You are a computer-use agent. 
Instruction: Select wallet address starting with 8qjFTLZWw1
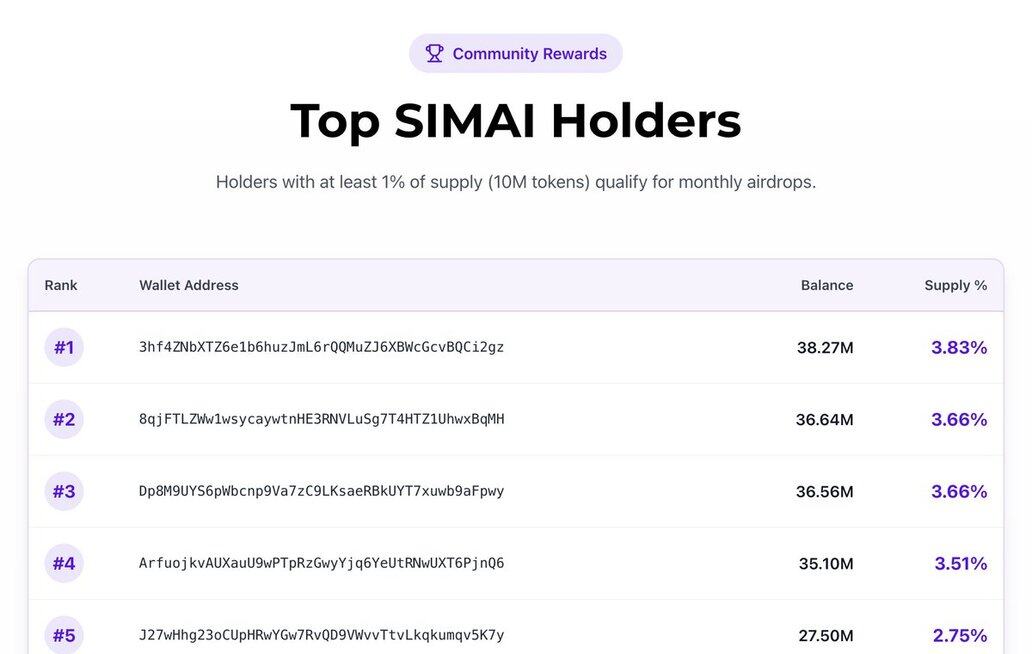pos(321,419)
